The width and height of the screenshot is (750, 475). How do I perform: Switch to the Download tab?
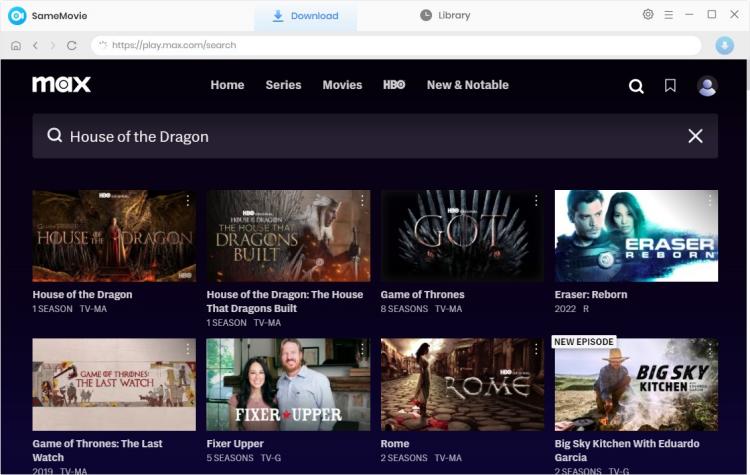(305, 16)
